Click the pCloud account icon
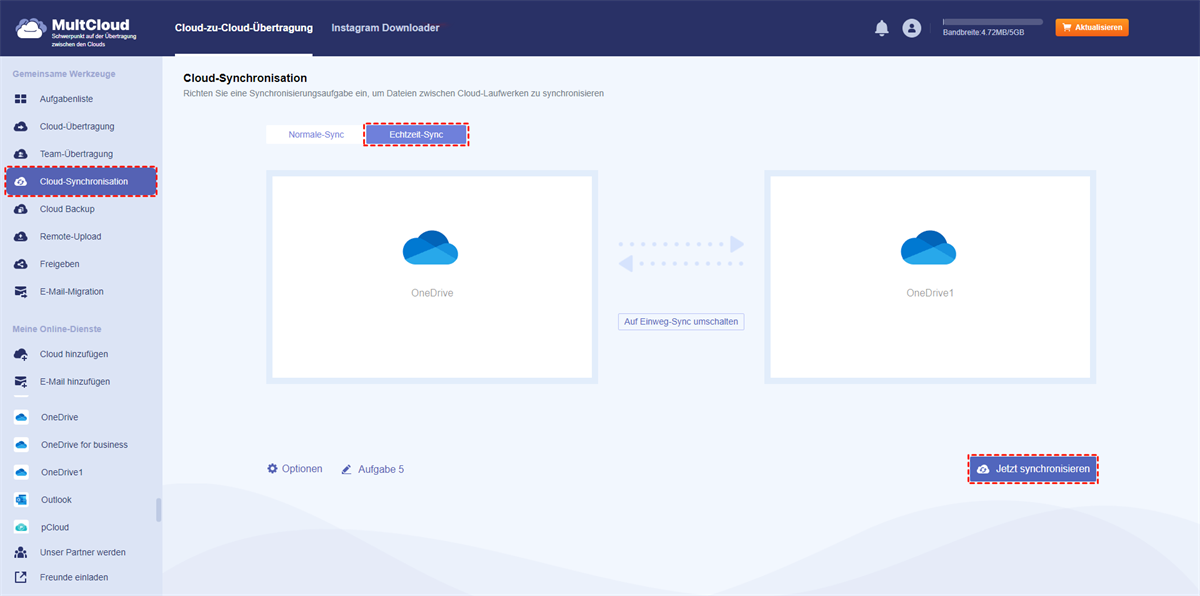 point(21,527)
